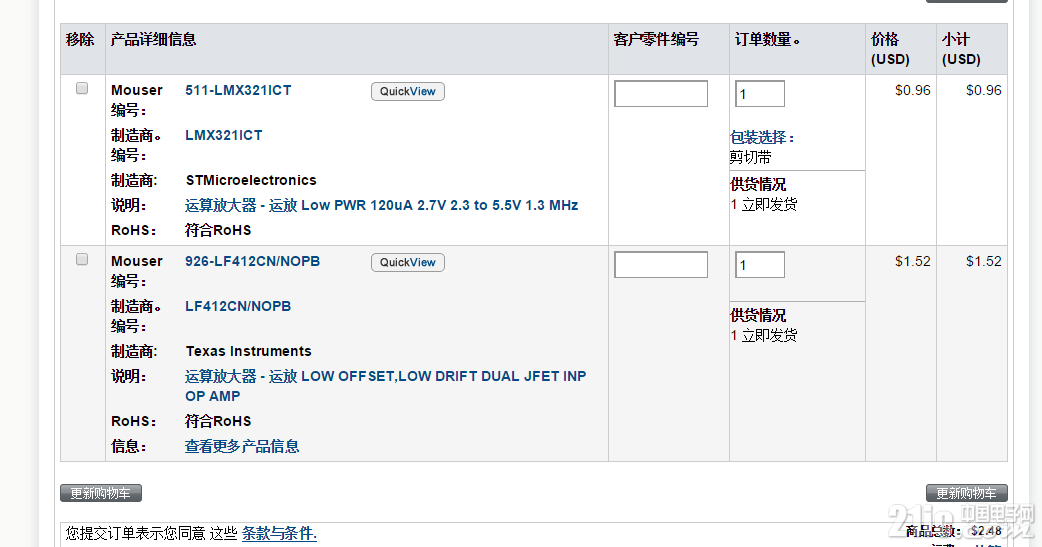Open 条款与条件 terms link
Viewport: 1042px width, 547px height.
click(279, 533)
